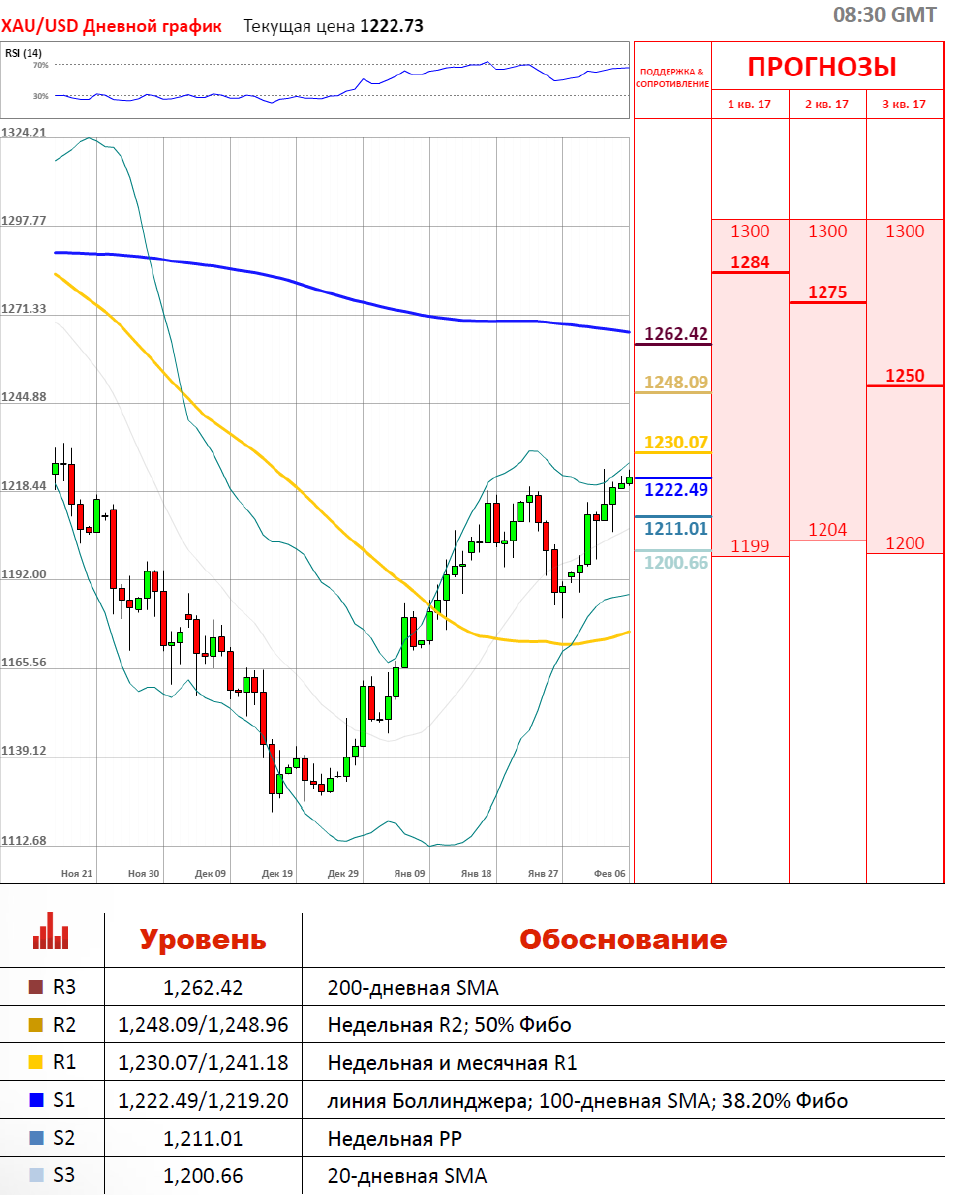Click the R3 dark red color swatch
This screenshot has width=955, height=1195.
tap(37, 988)
